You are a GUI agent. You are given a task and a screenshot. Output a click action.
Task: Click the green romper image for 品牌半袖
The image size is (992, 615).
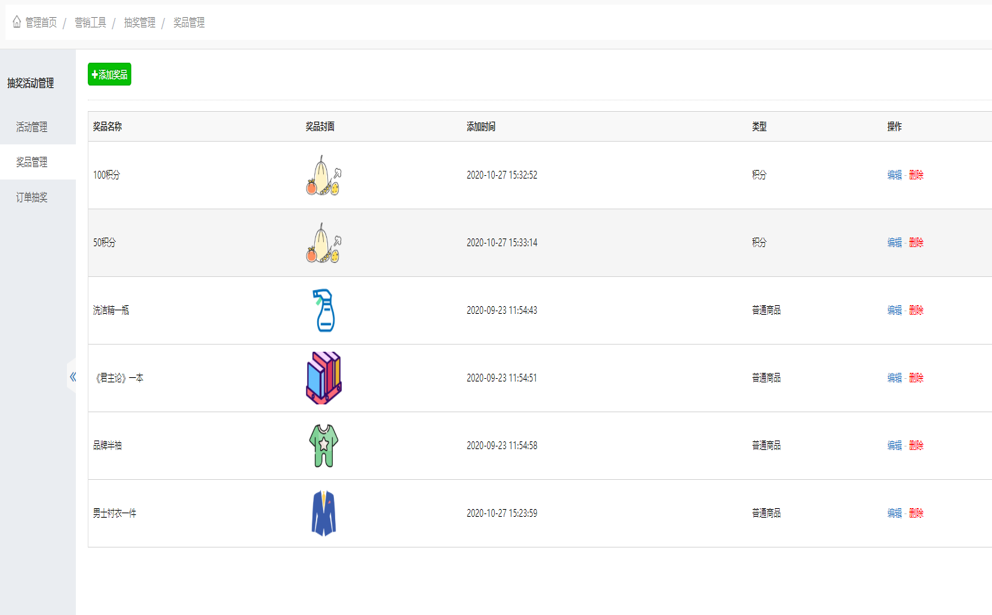pos(323,446)
